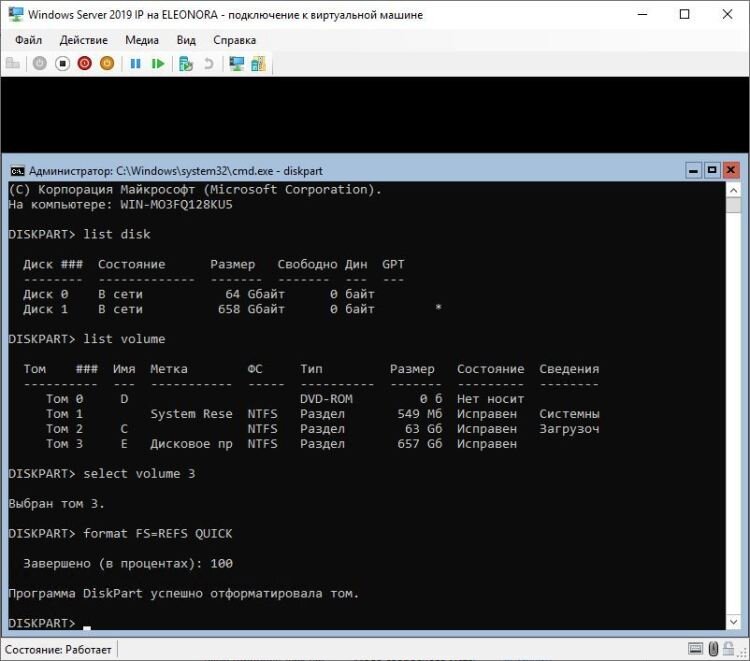Switch to enhanced session mode icon
The height and width of the screenshot is (661, 750).
pyautogui.click(x=236, y=63)
